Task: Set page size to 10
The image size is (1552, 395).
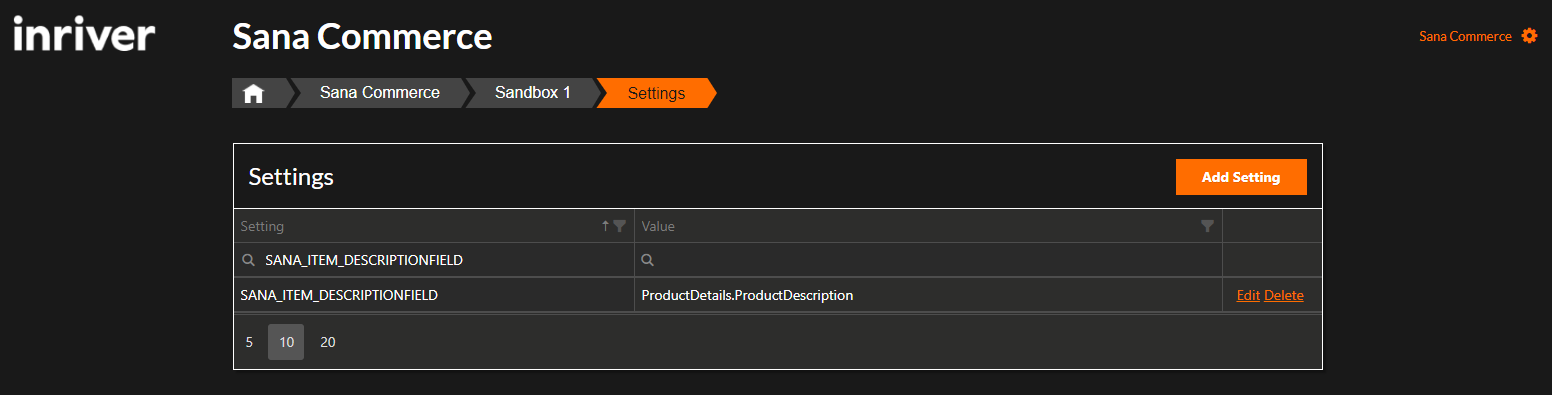Action: click(x=286, y=342)
